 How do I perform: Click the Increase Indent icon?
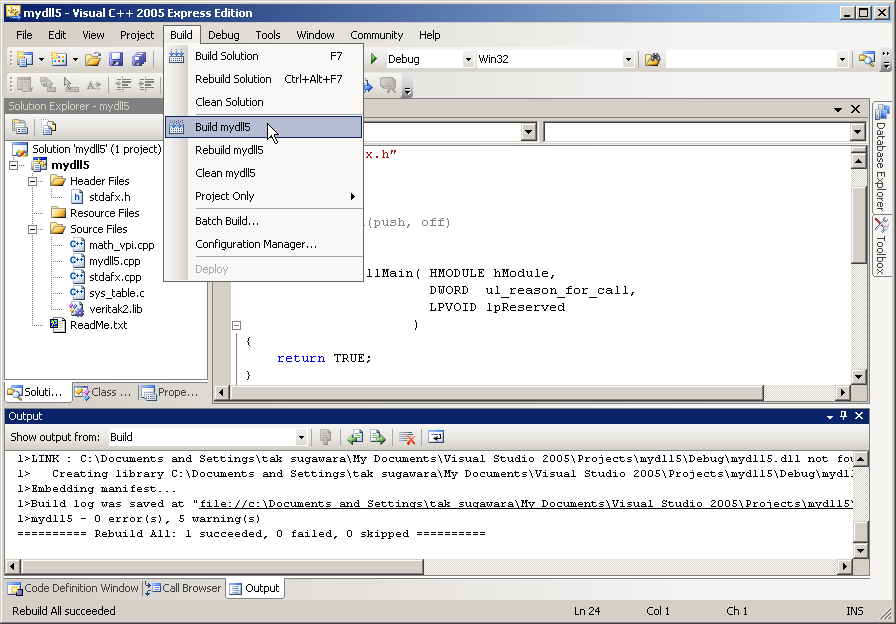point(146,85)
